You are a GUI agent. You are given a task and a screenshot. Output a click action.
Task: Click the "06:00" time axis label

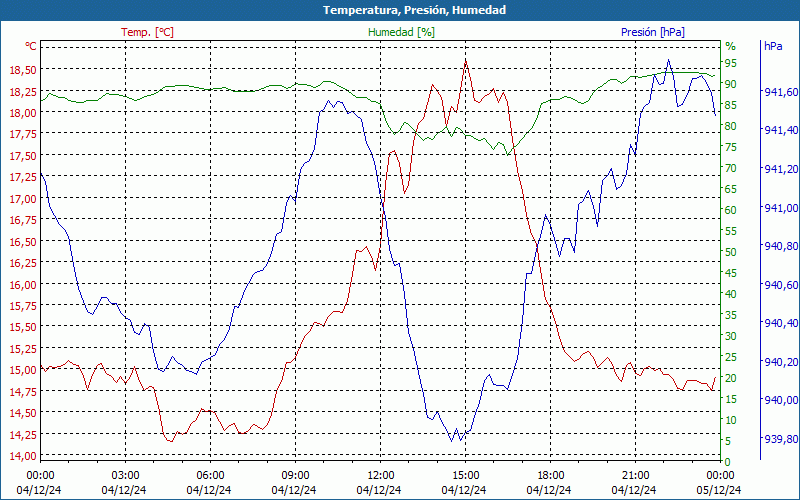[x=210, y=475]
